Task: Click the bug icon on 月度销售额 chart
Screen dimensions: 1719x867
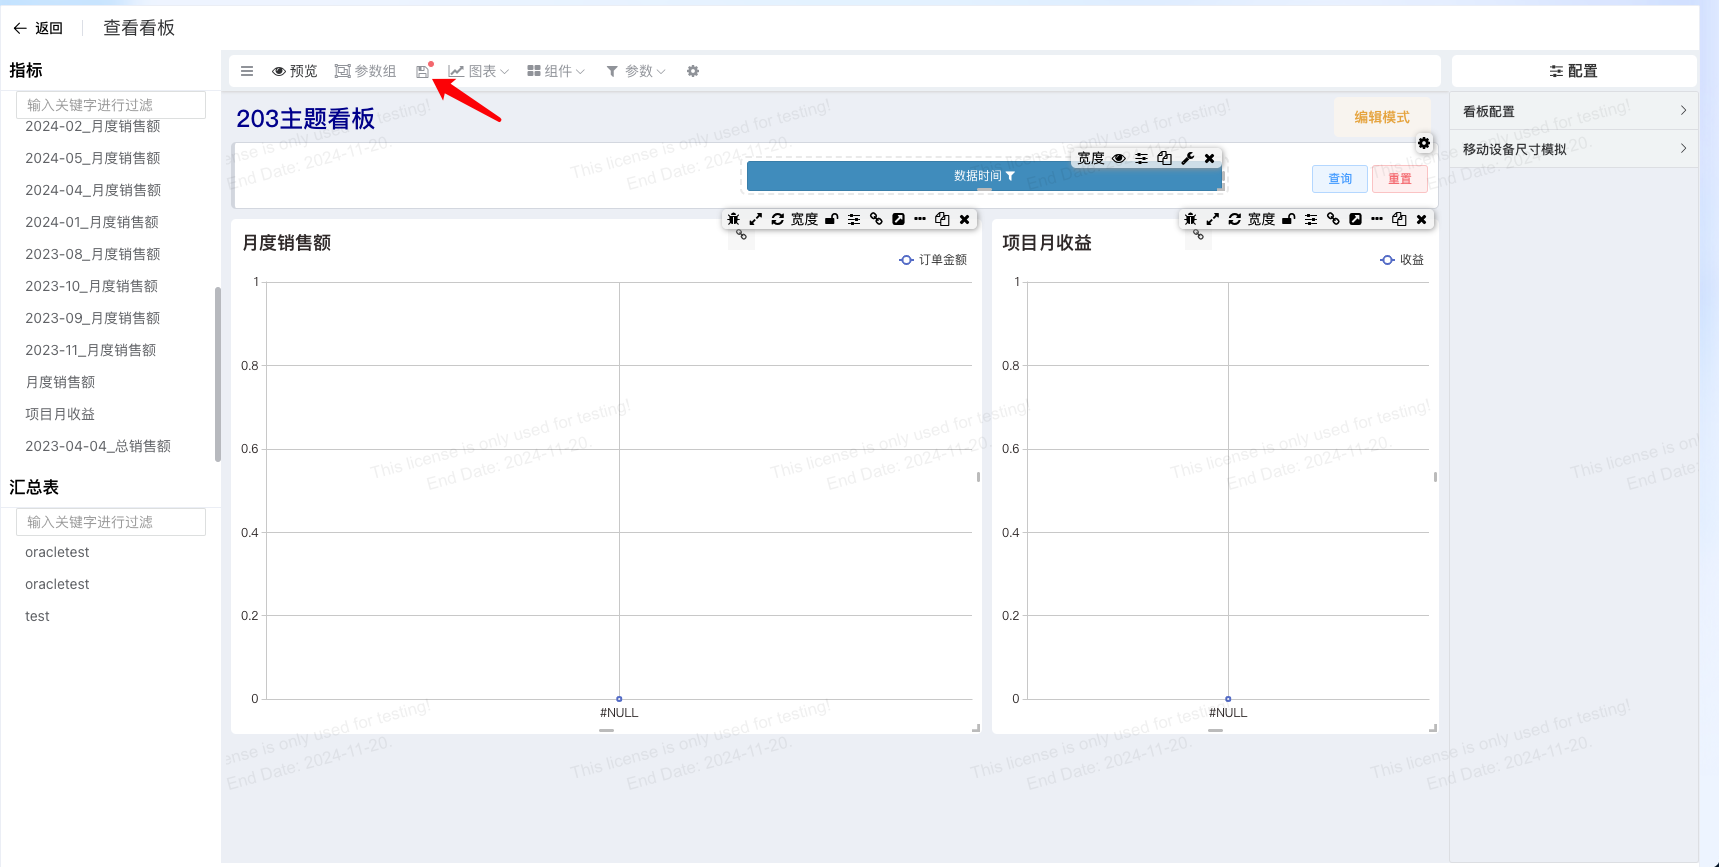Action: click(733, 219)
